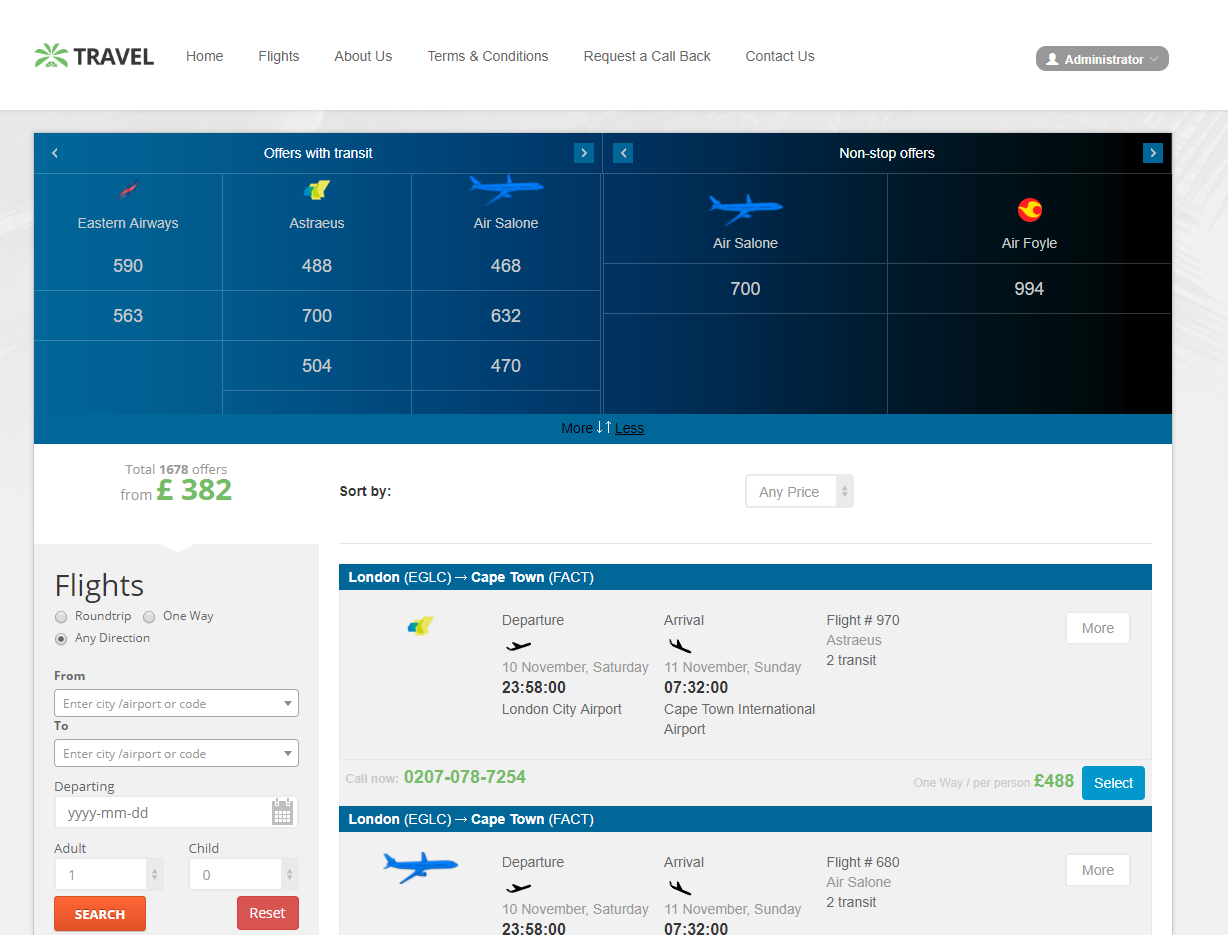Go to the Flights menu item
This screenshot has width=1228, height=935.
(x=278, y=56)
